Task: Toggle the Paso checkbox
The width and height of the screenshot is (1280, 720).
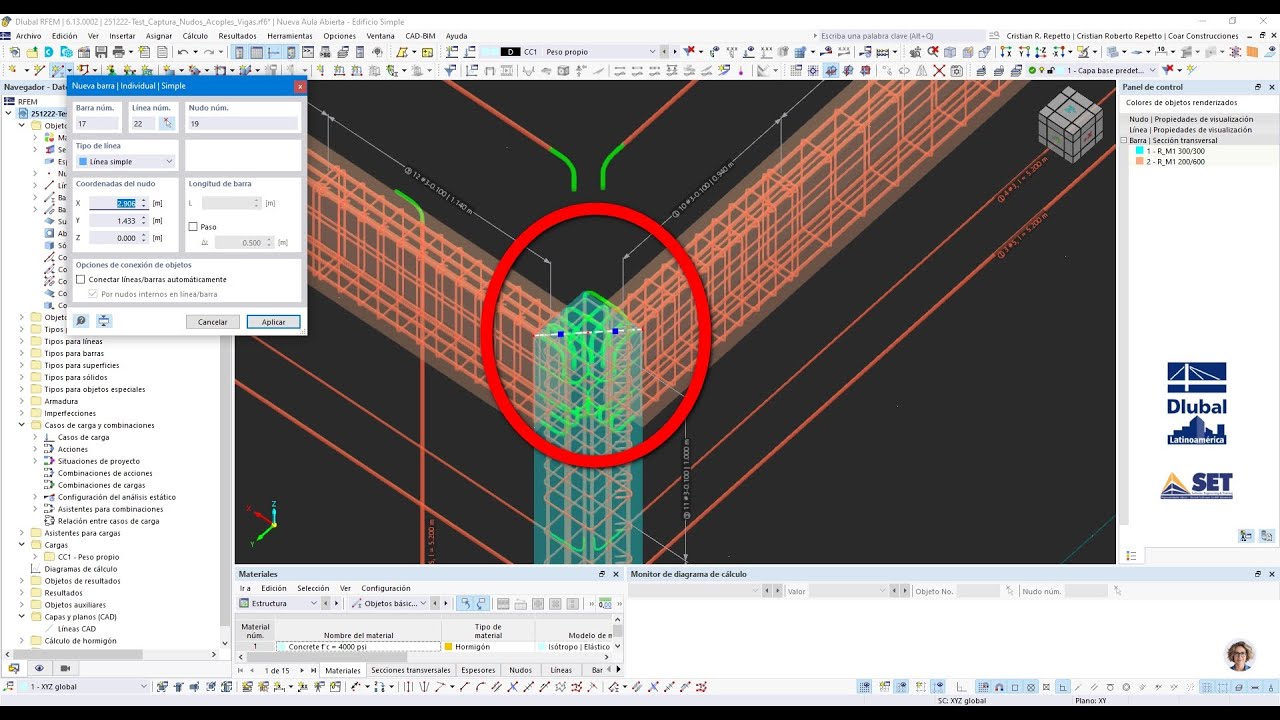Action: 193,226
